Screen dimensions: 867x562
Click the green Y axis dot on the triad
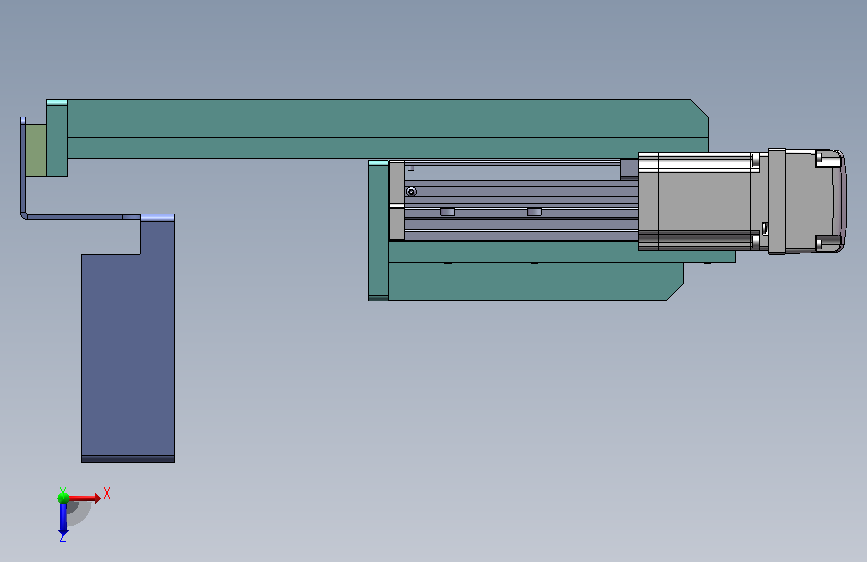click(x=64, y=498)
